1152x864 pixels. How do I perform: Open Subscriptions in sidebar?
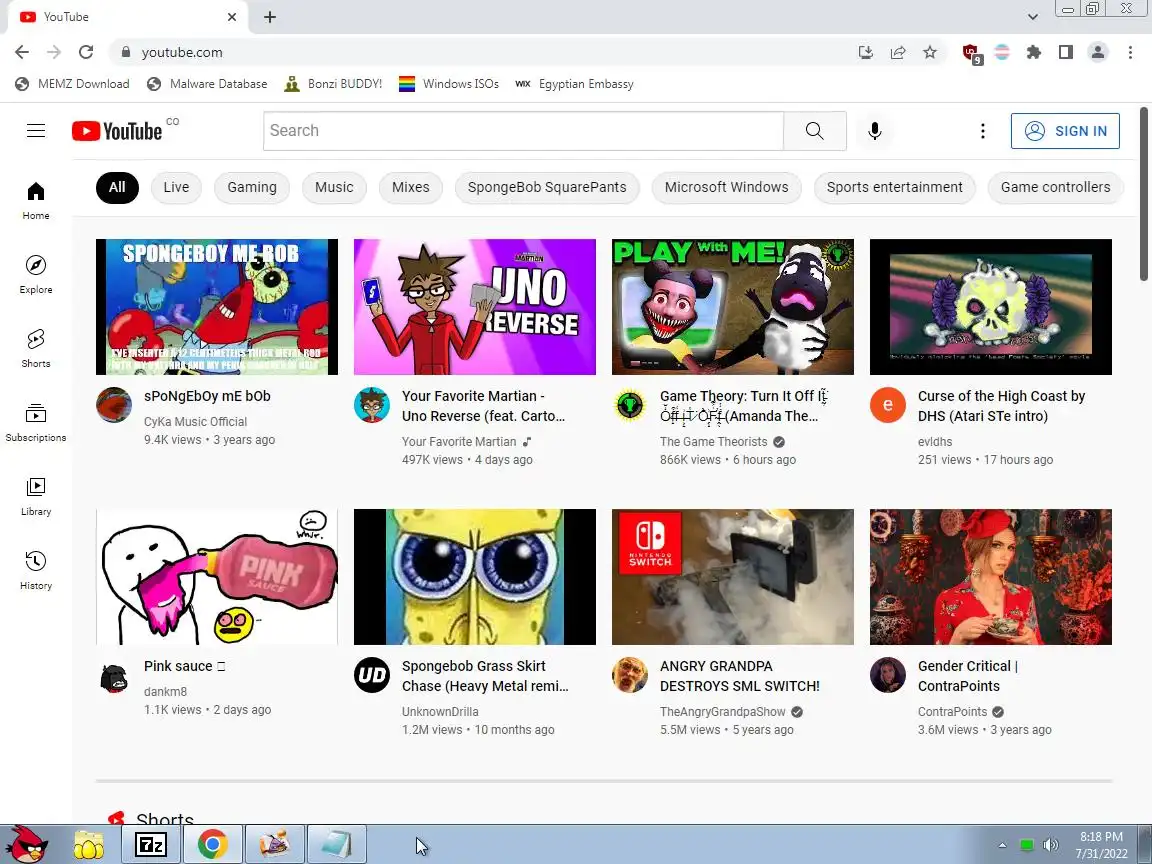[36, 422]
